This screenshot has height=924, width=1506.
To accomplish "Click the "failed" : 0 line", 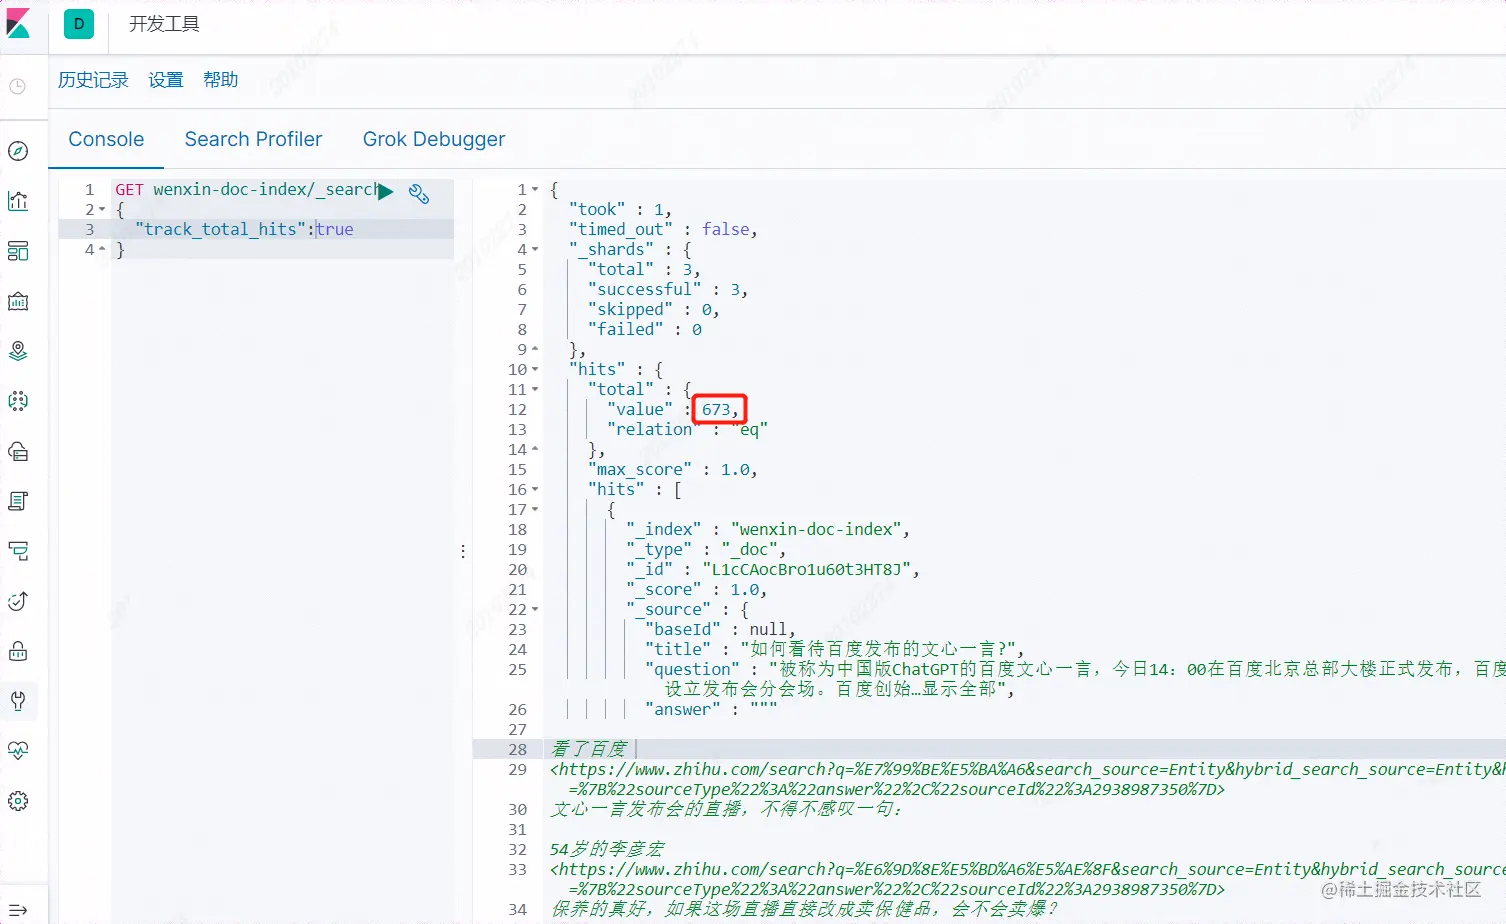I will point(645,329).
